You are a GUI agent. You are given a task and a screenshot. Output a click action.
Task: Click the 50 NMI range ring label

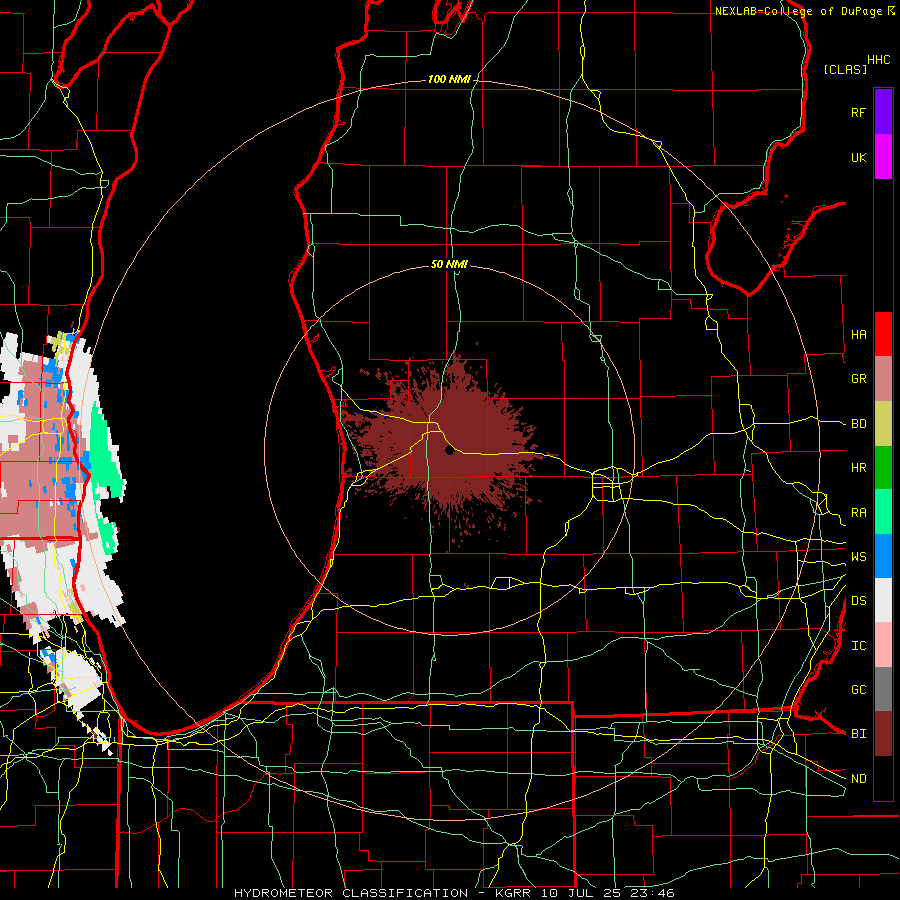coord(449,264)
